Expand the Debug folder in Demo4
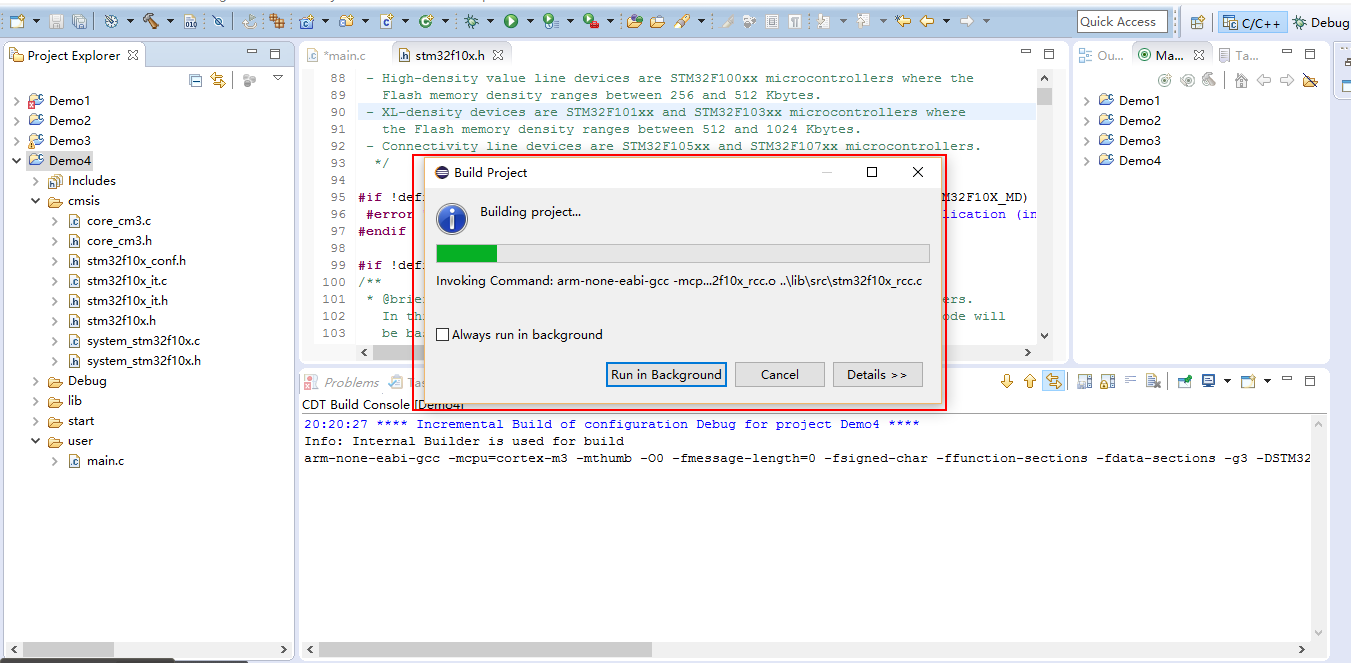This screenshot has width=1351, height=663. pyautogui.click(x=35, y=381)
